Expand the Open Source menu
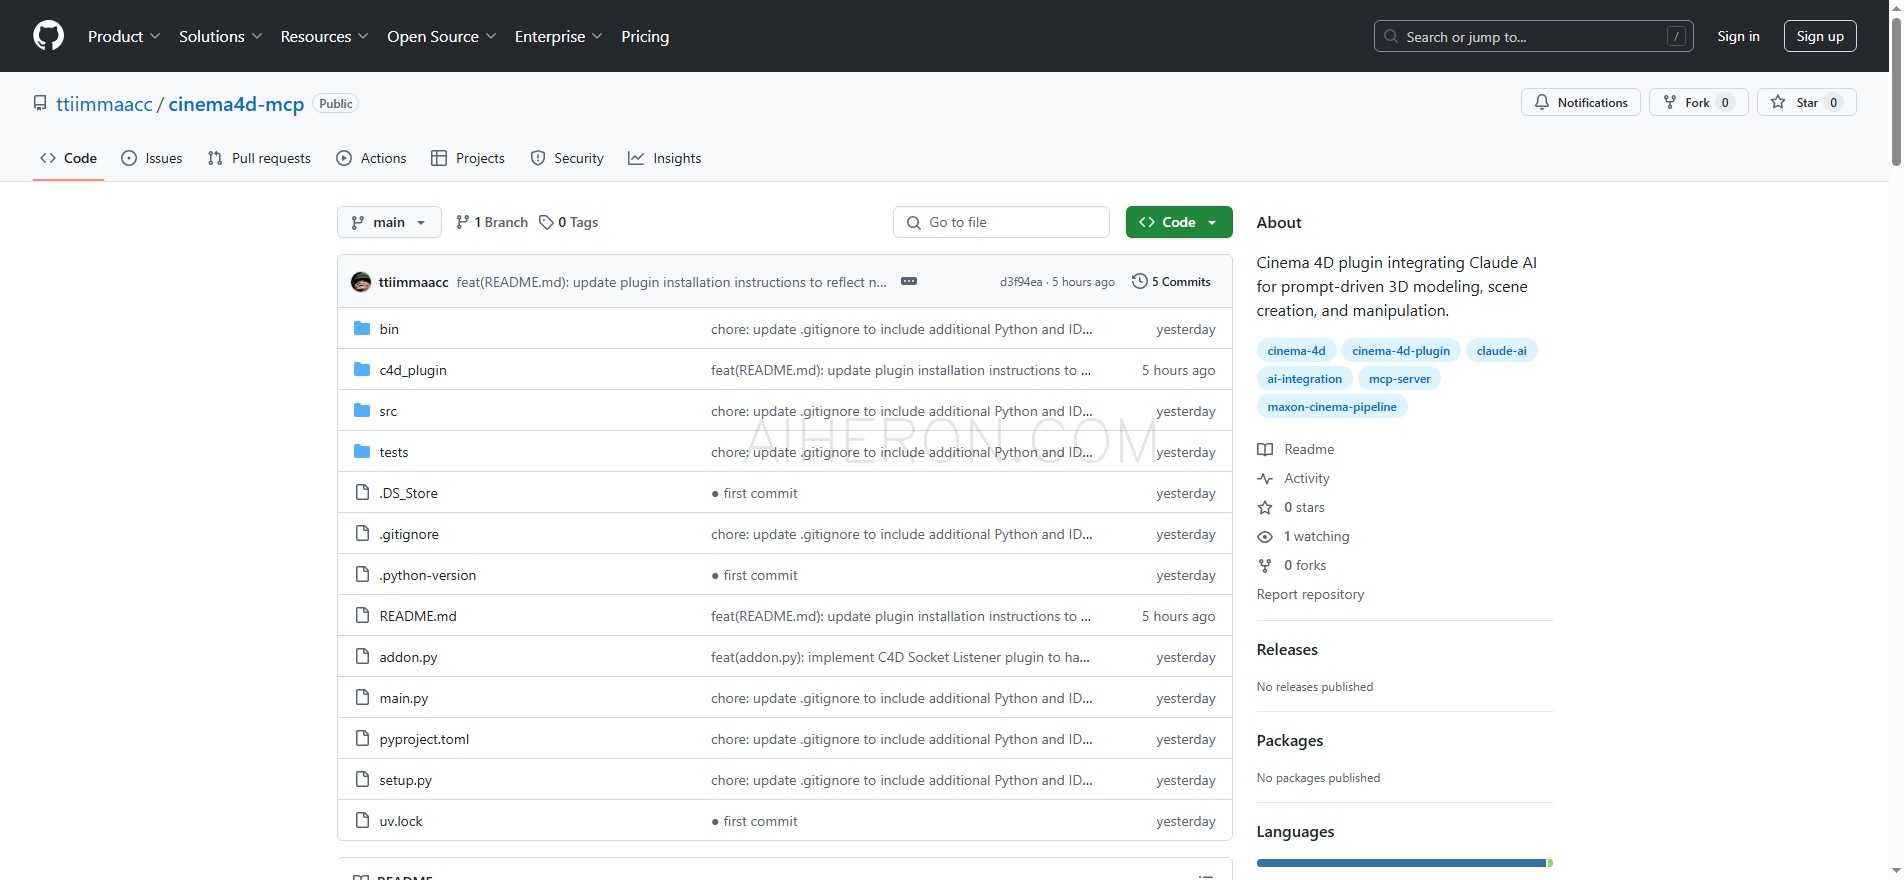The width and height of the screenshot is (1904, 880). pyautogui.click(x=441, y=36)
